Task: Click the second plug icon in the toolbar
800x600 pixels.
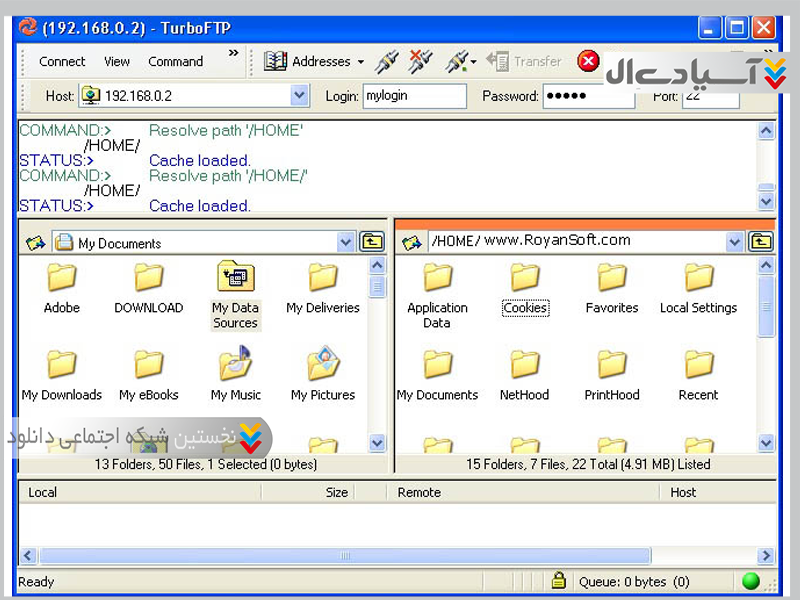Action: point(421,61)
